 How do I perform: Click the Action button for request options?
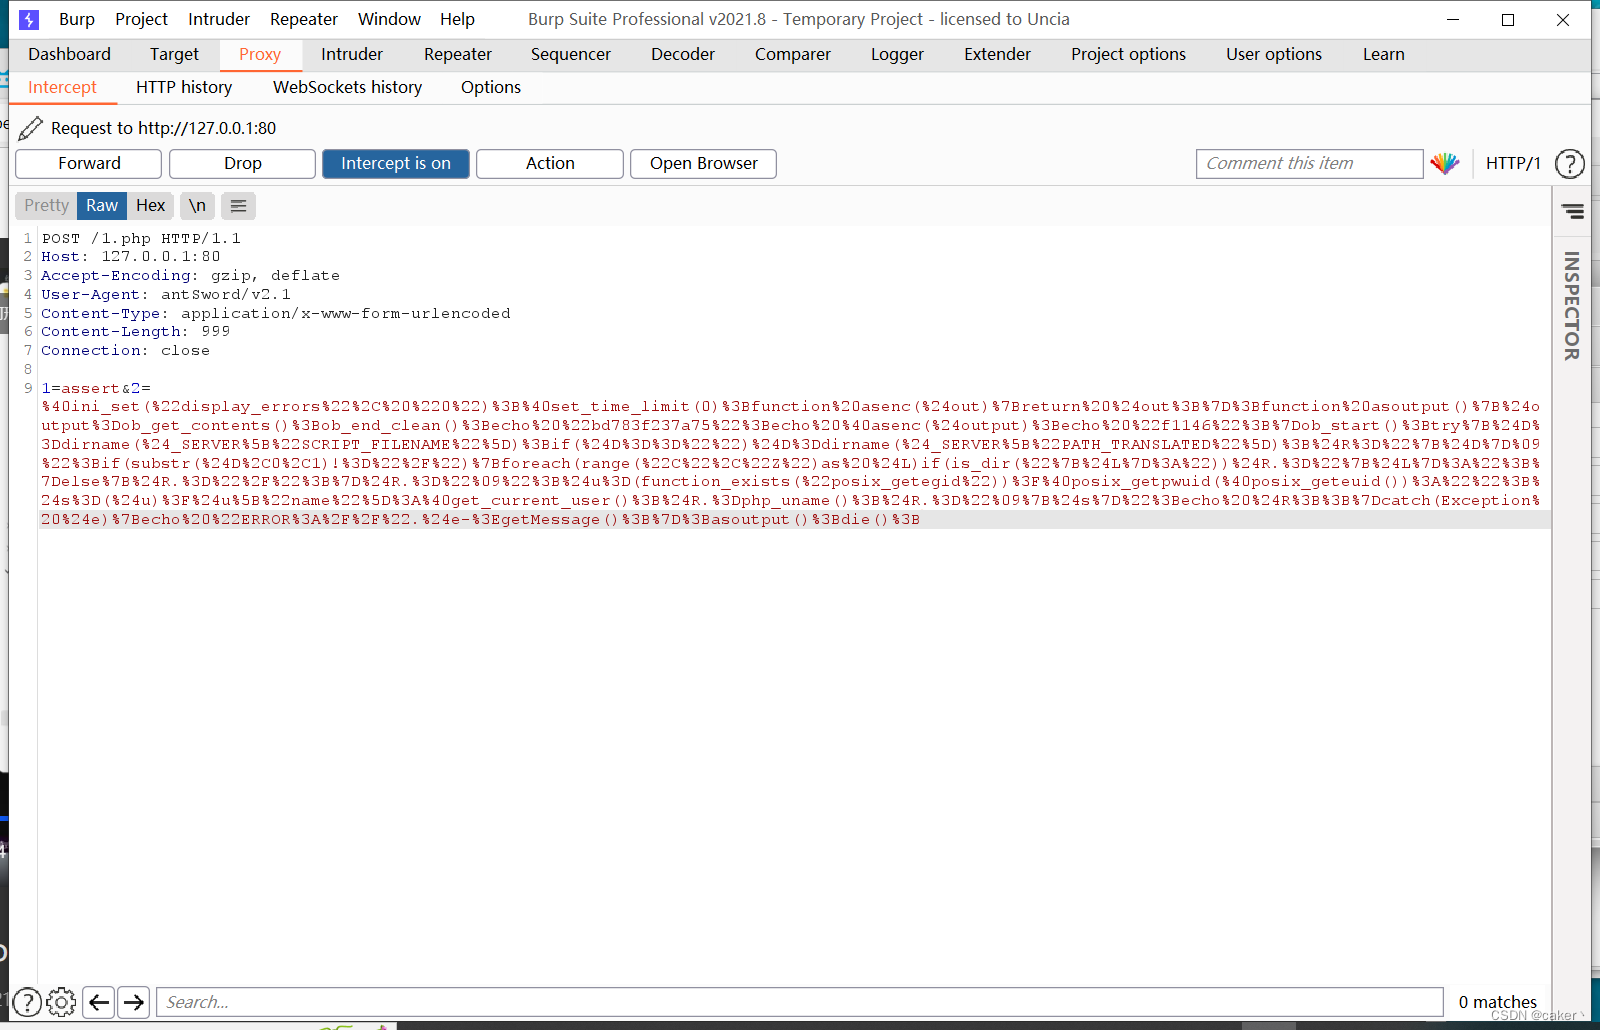(x=549, y=163)
